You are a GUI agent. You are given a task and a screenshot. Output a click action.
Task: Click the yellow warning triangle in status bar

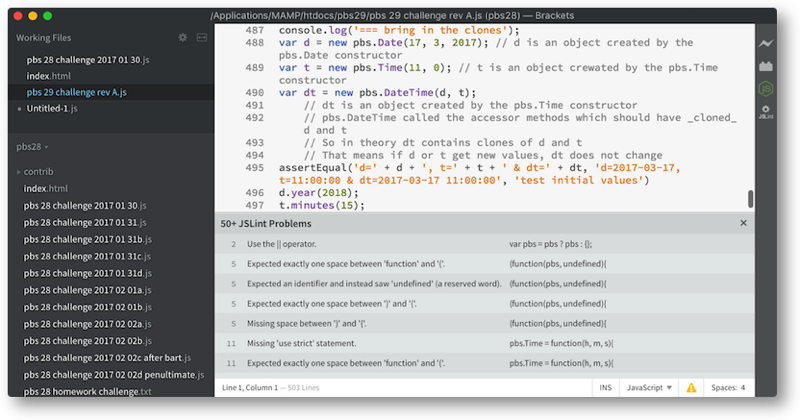point(690,387)
